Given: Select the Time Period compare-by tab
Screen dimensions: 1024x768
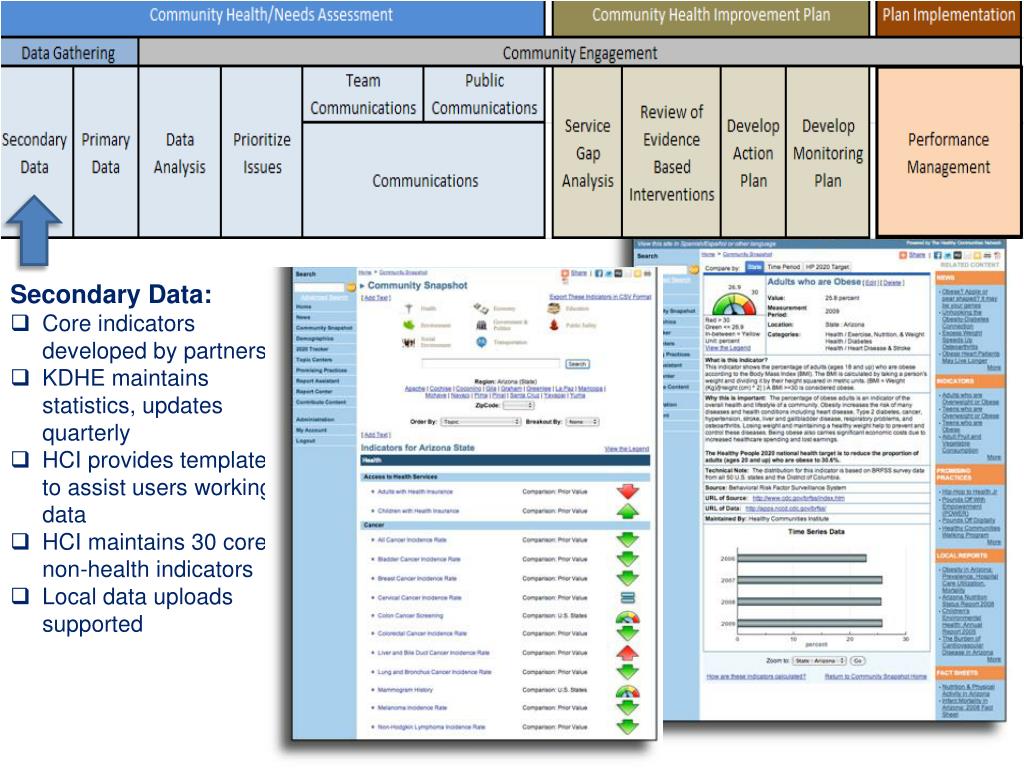Looking at the screenshot, I should [x=784, y=267].
